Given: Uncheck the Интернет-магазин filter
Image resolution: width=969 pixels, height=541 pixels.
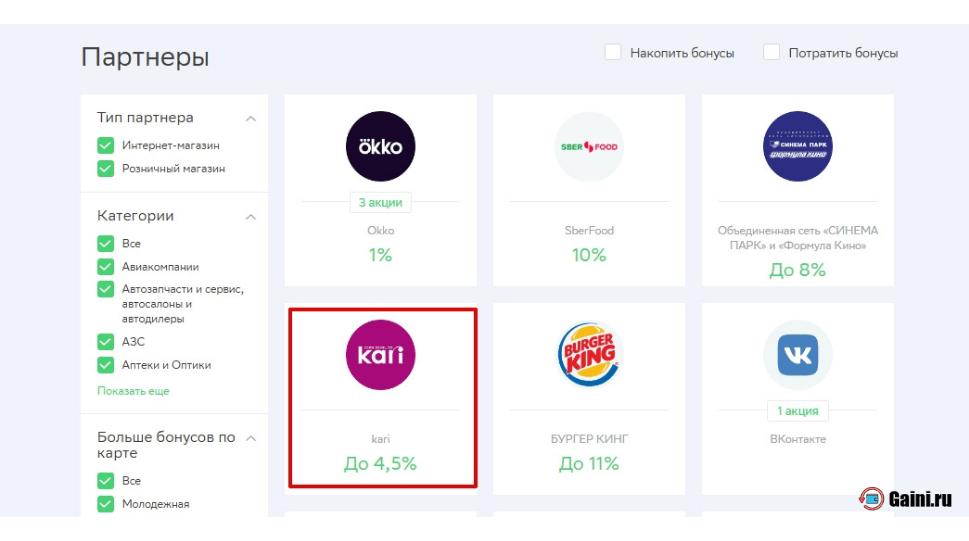Looking at the screenshot, I should [x=106, y=145].
